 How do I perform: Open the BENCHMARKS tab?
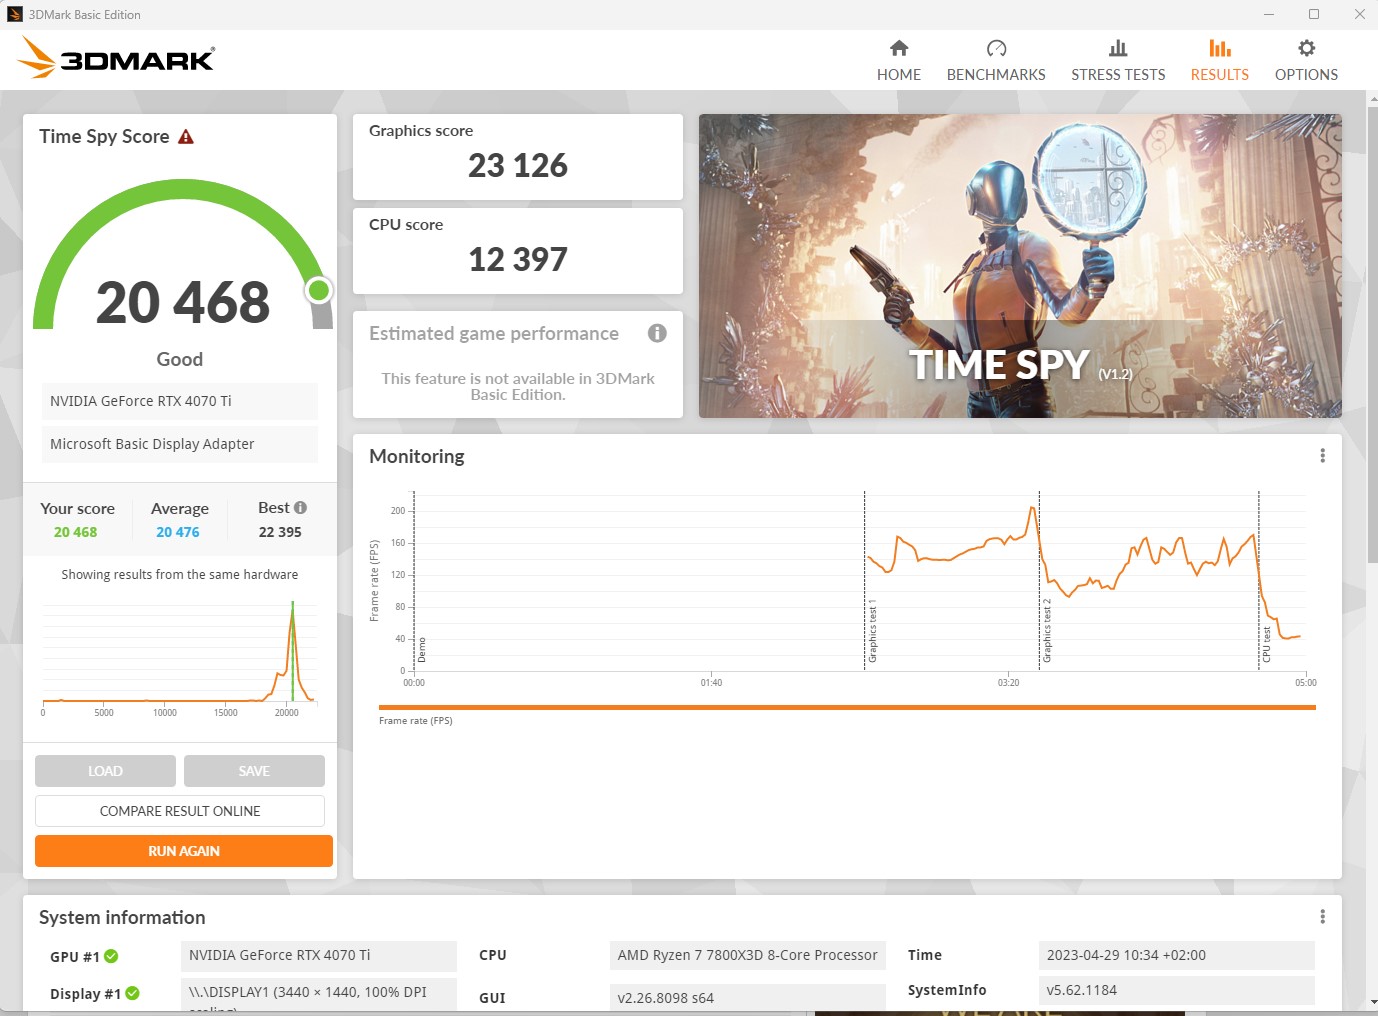[996, 61]
